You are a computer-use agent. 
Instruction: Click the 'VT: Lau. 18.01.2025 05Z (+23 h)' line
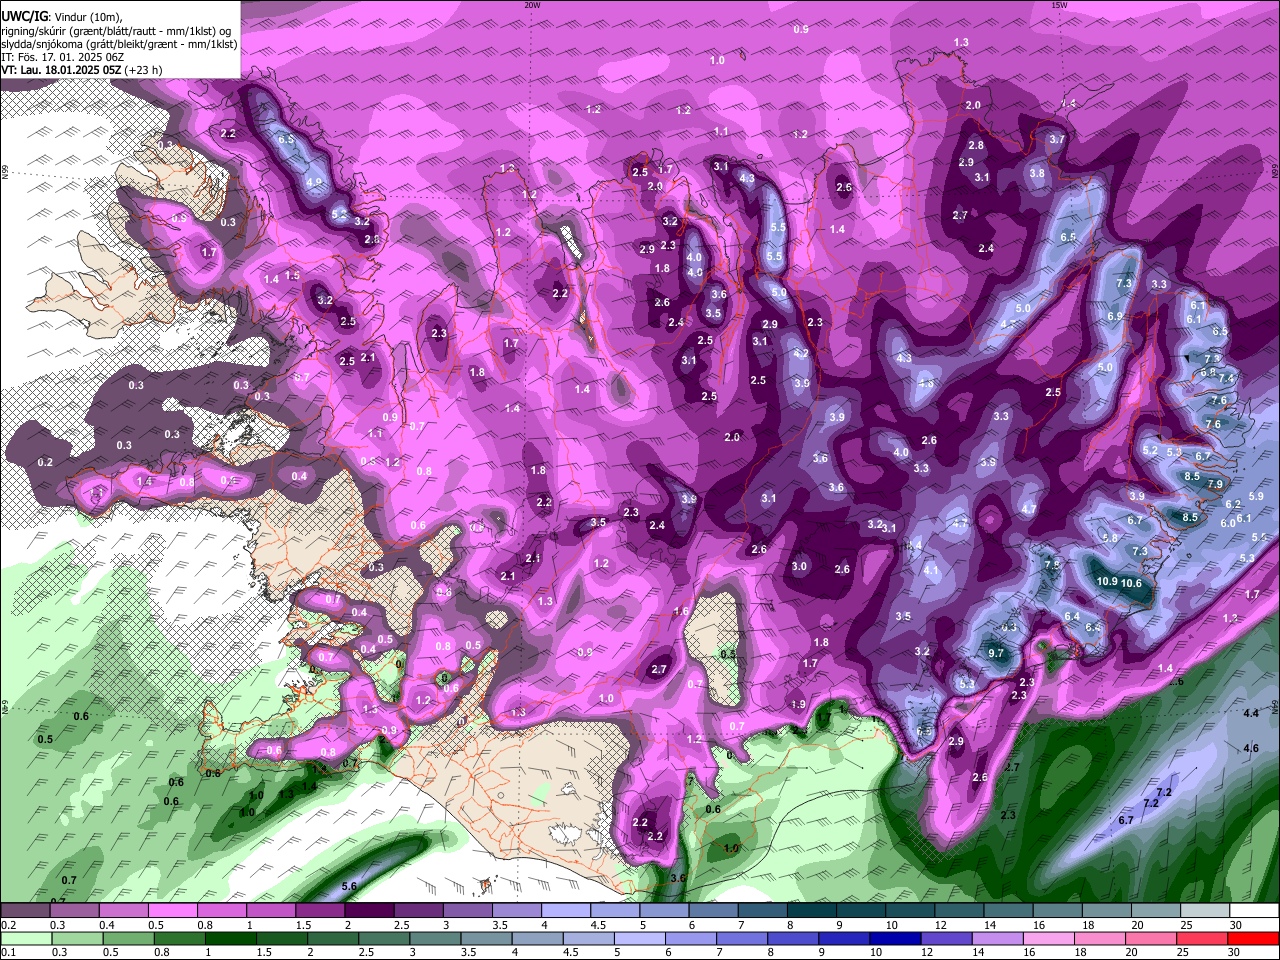click(x=82, y=70)
